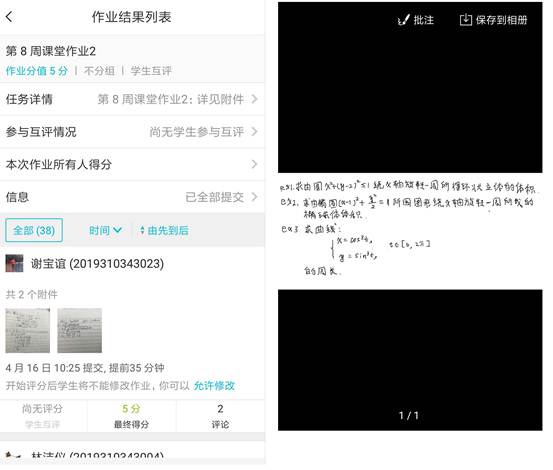Select student name 谢宝谊 (2019310343023)
This screenshot has height=470, width=553.
point(97,264)
